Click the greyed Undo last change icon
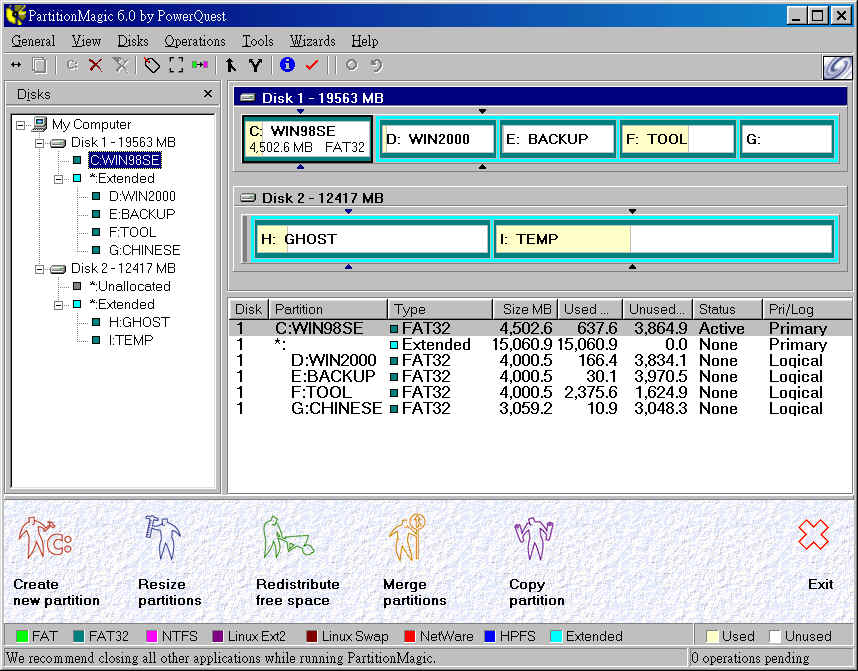The height and width of the screenshot is (671, 858). tap(376, 65)
